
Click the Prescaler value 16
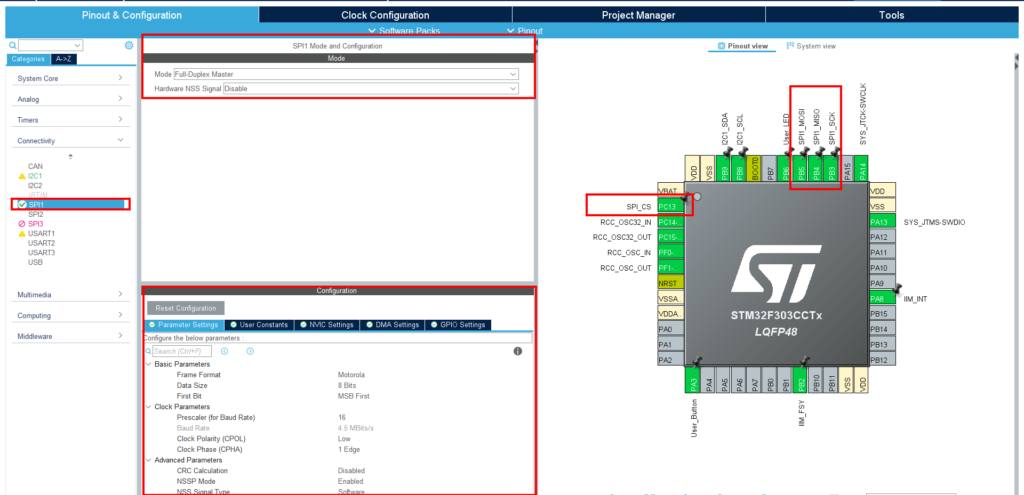(x=342, y=417)
